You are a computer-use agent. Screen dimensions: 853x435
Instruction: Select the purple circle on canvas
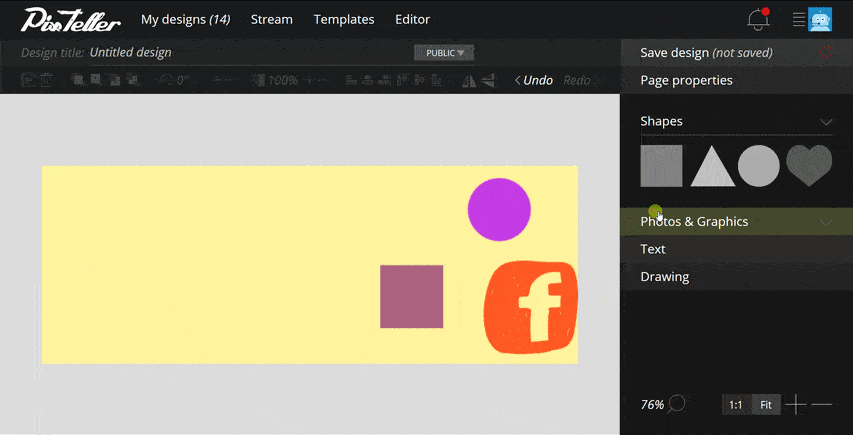coord(499,209)
